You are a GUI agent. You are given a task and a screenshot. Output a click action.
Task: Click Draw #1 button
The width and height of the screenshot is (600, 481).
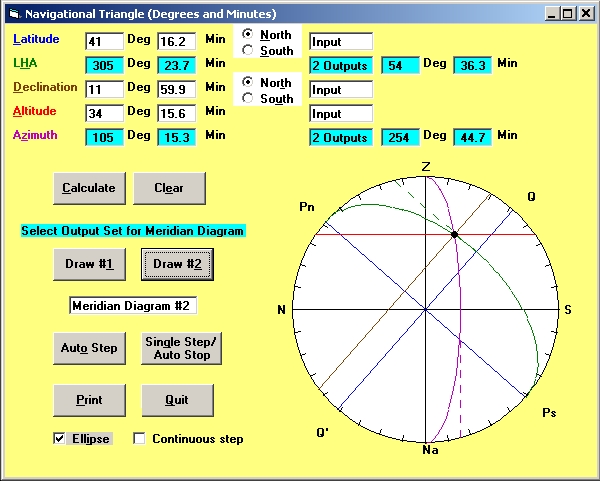88,264
